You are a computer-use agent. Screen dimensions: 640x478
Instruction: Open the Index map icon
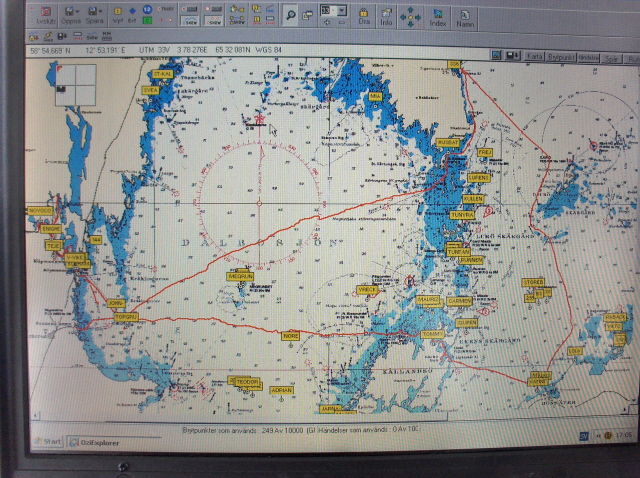click(438, 15)
